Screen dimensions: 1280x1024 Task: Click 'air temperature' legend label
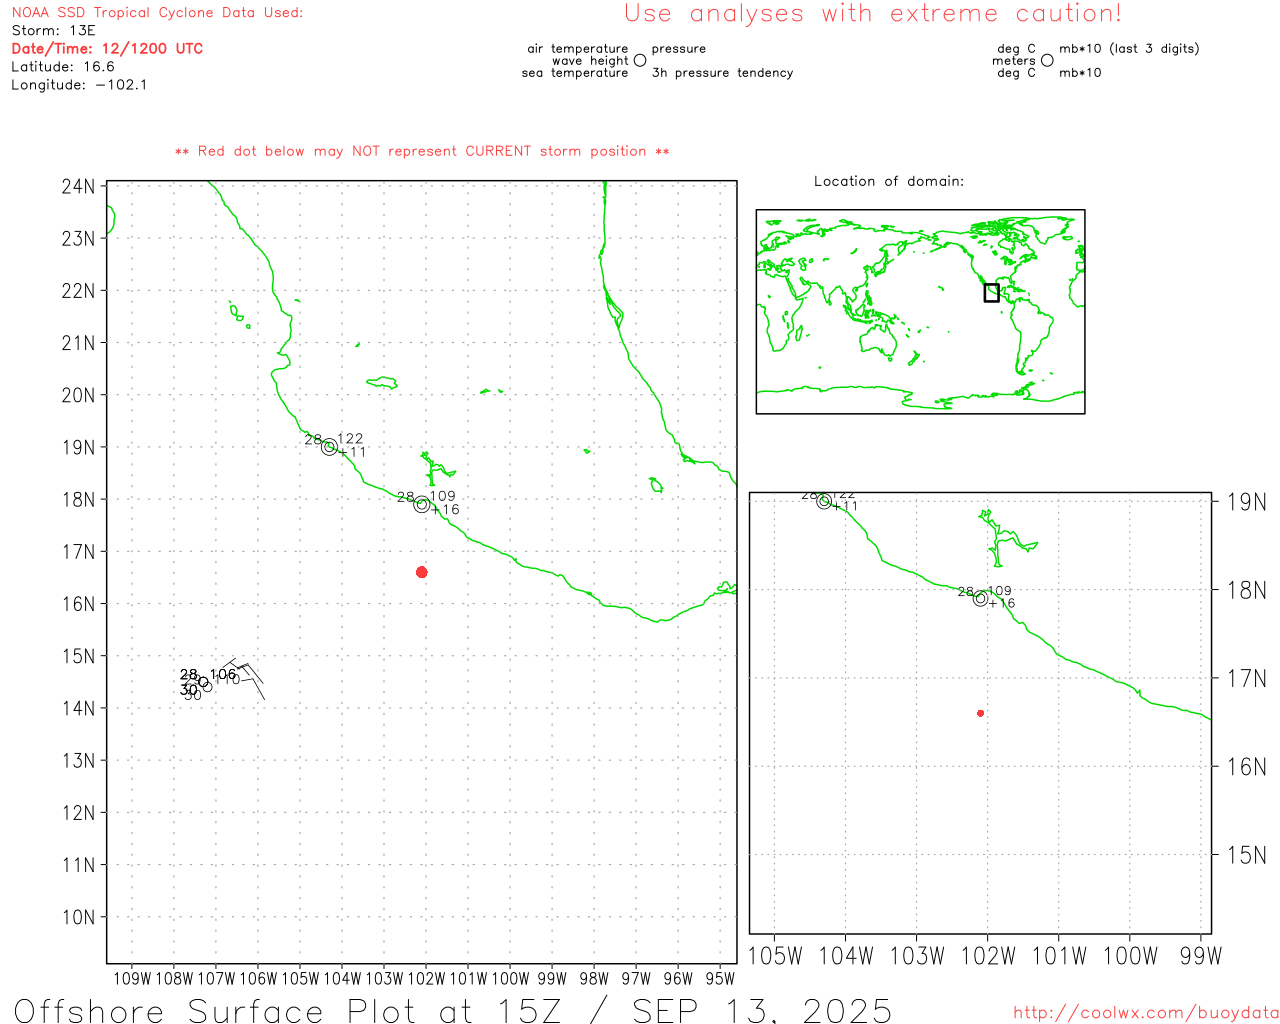click(578, 48)
